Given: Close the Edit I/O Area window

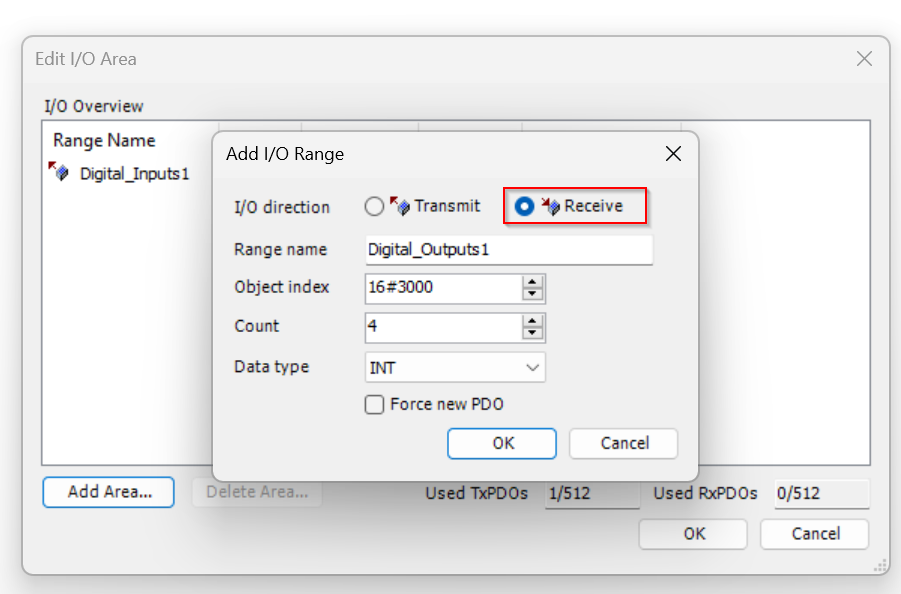Looking at the screenshot, I should (864, 59).
